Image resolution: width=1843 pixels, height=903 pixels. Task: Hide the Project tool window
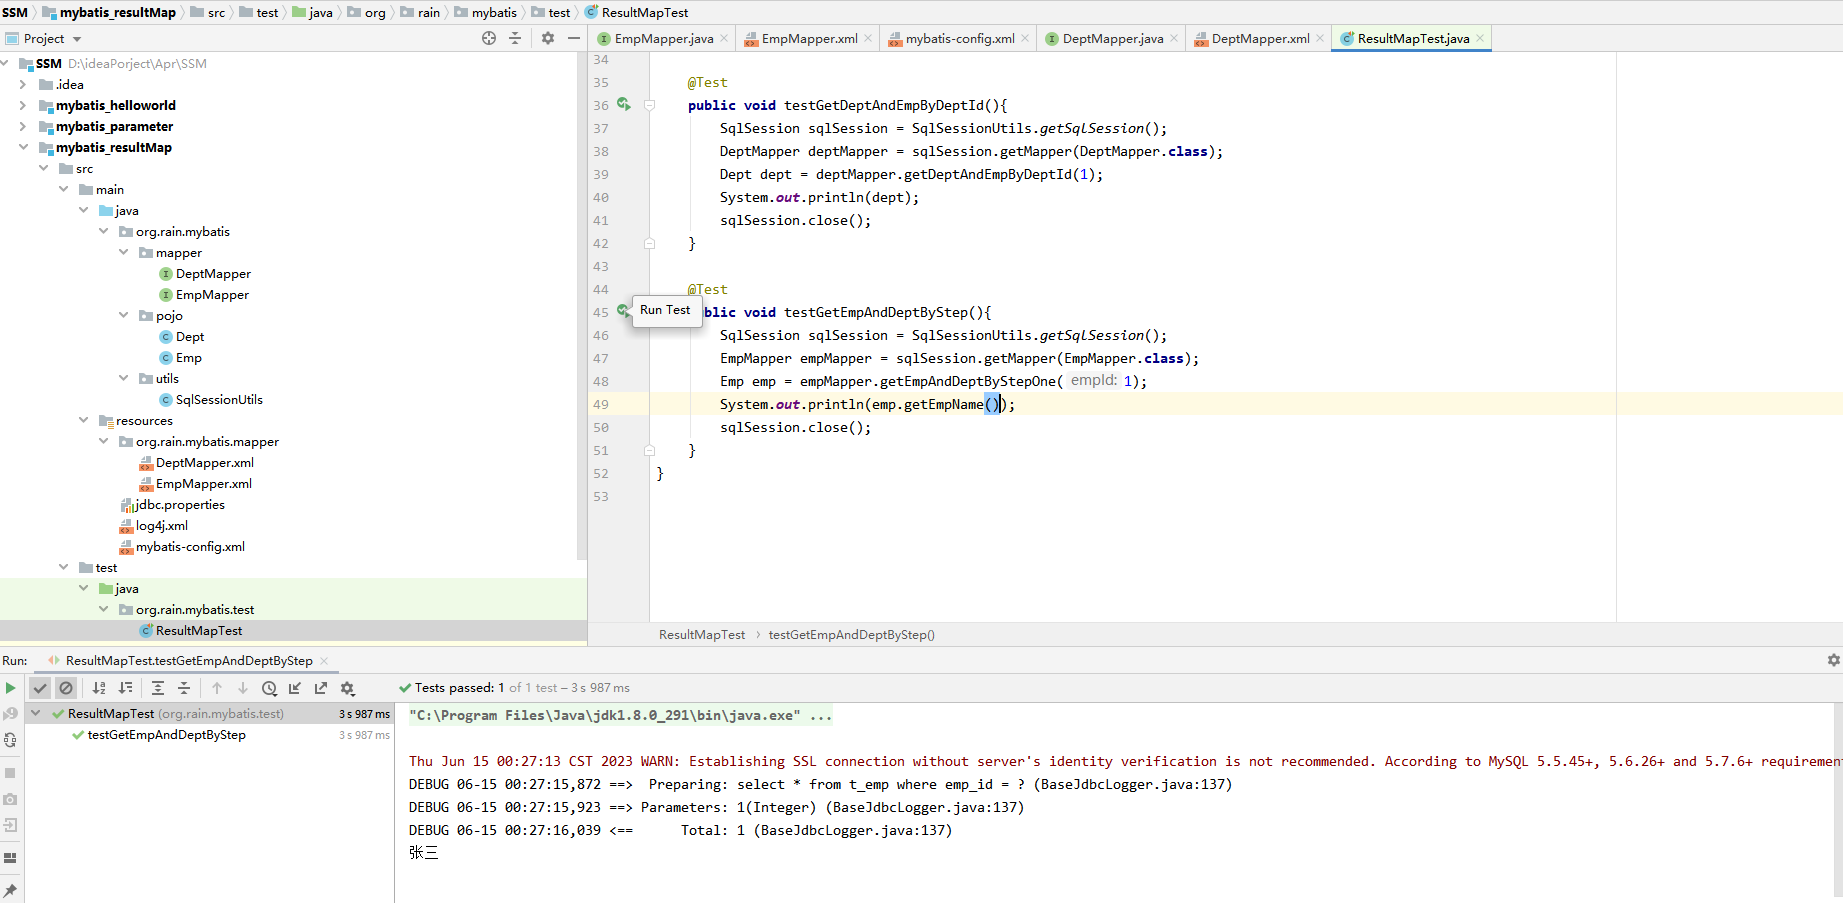[574, 38]
